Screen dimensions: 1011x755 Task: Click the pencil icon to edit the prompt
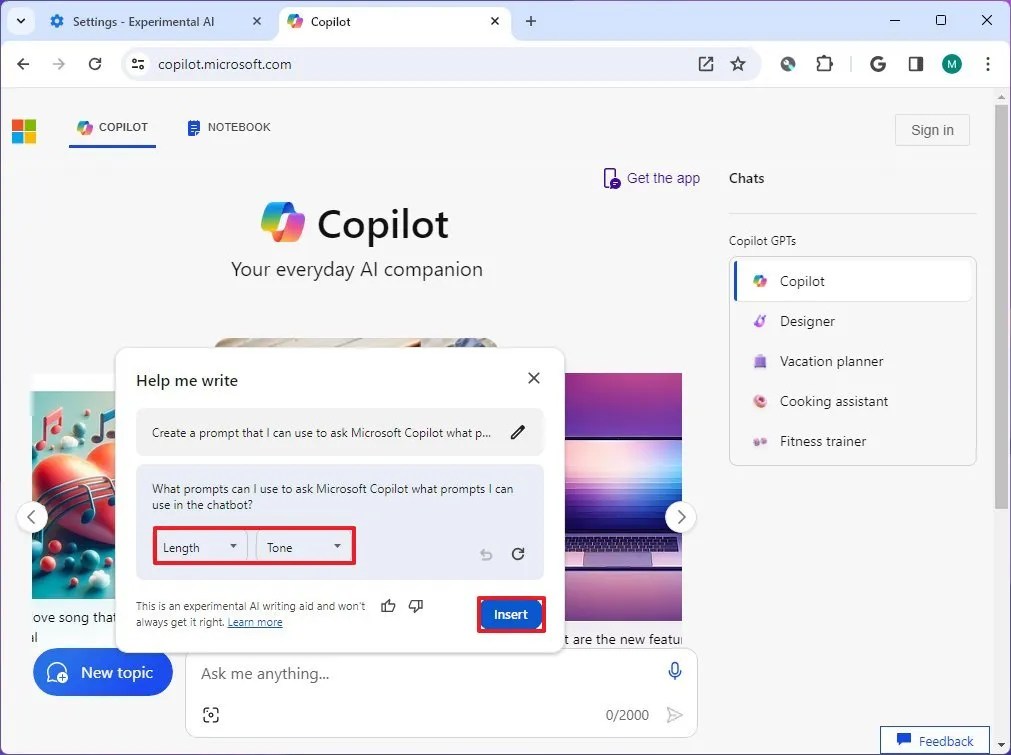pos(518,432)
